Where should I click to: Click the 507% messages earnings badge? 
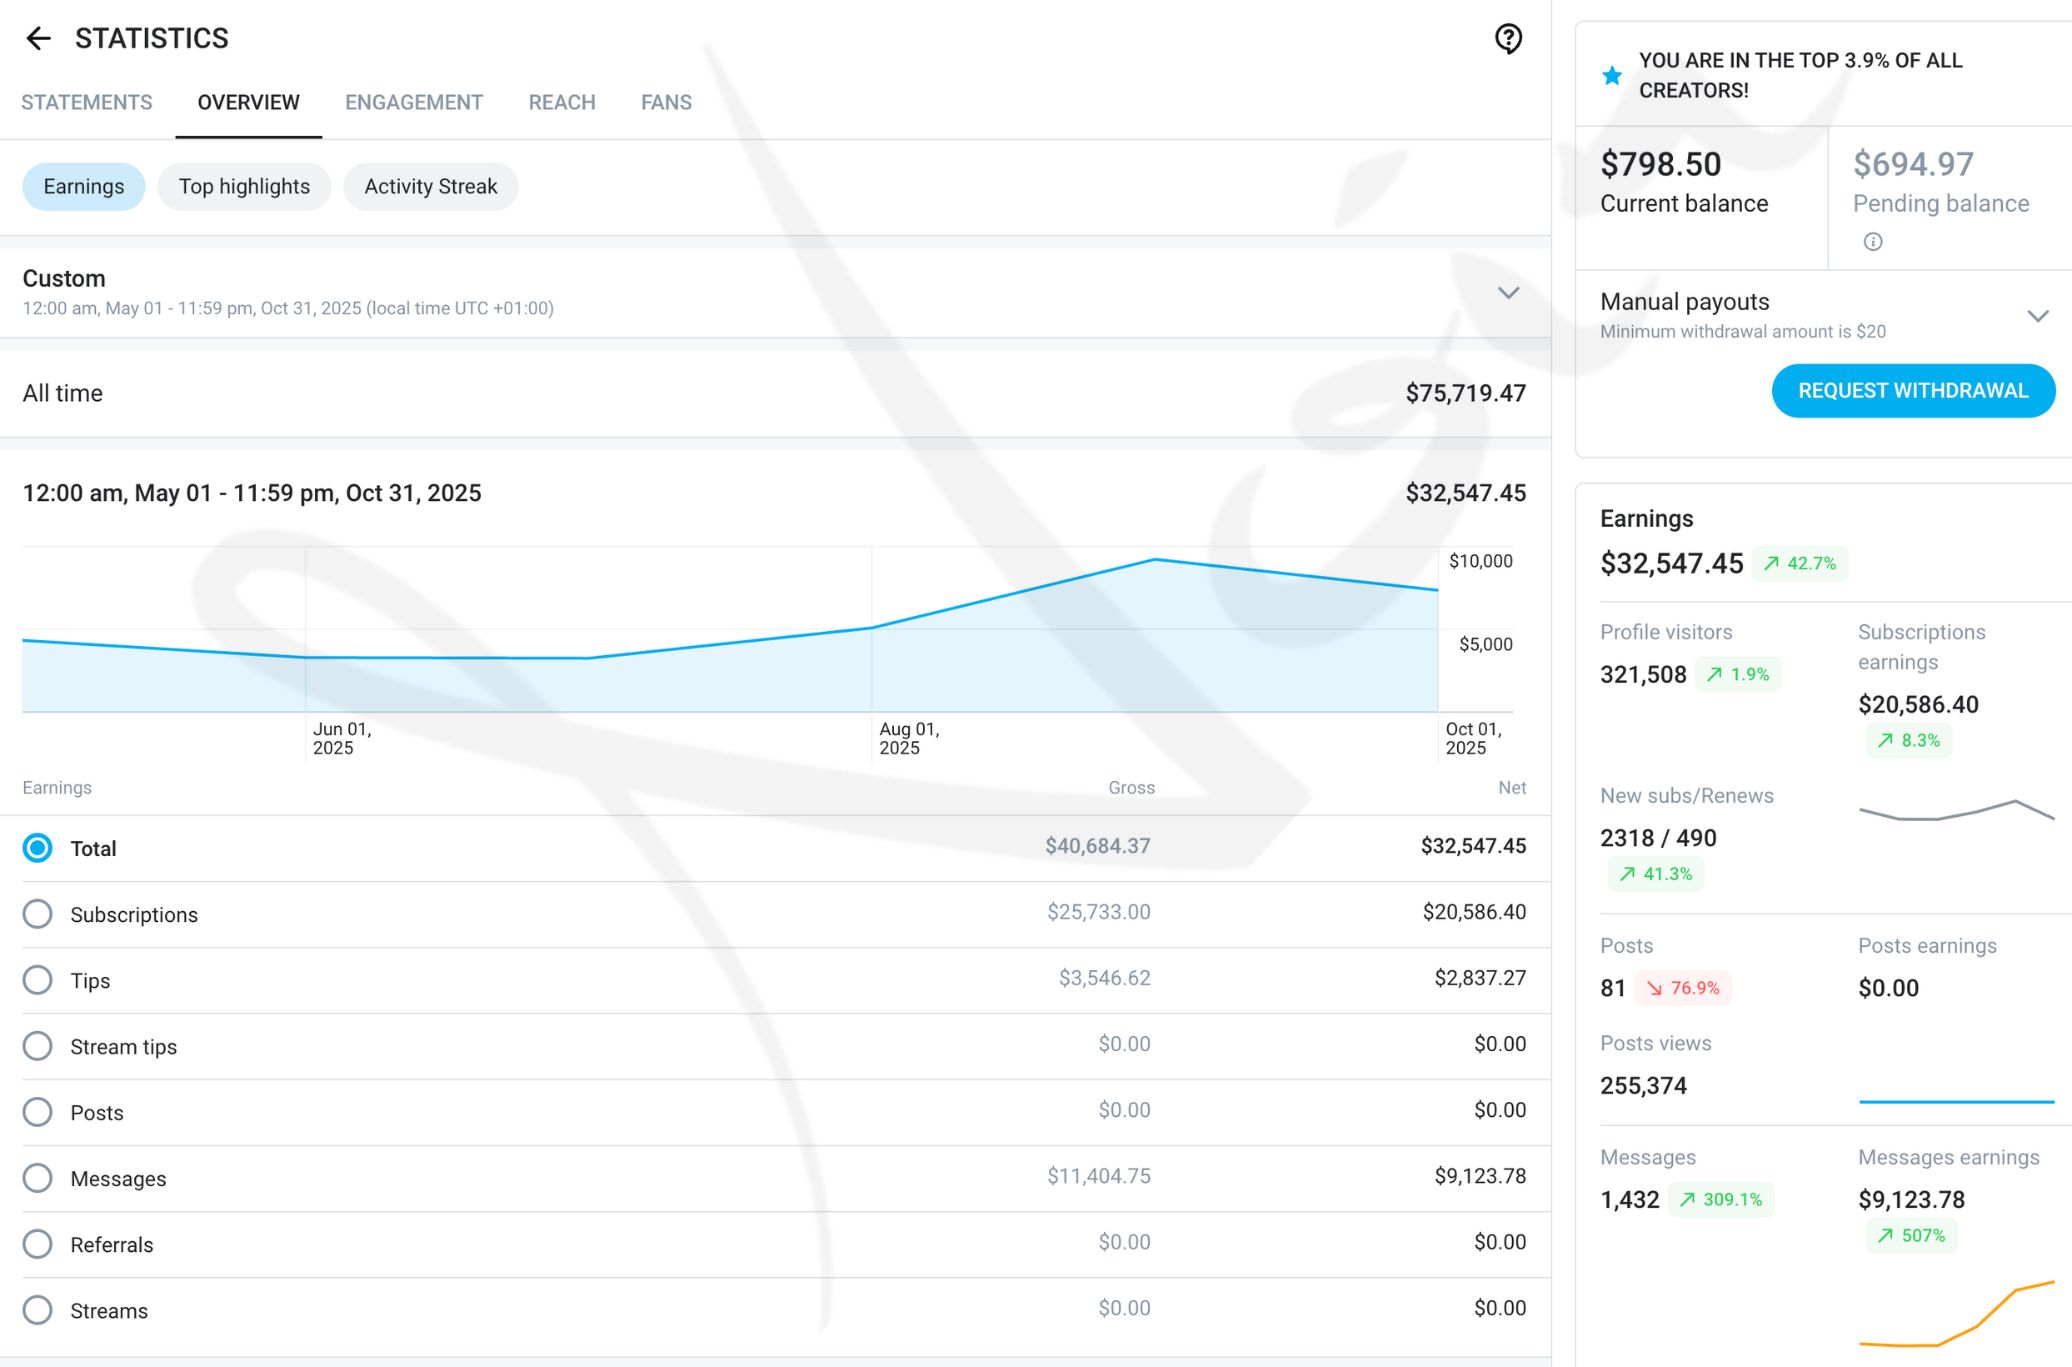(x=1912, y=1235)
